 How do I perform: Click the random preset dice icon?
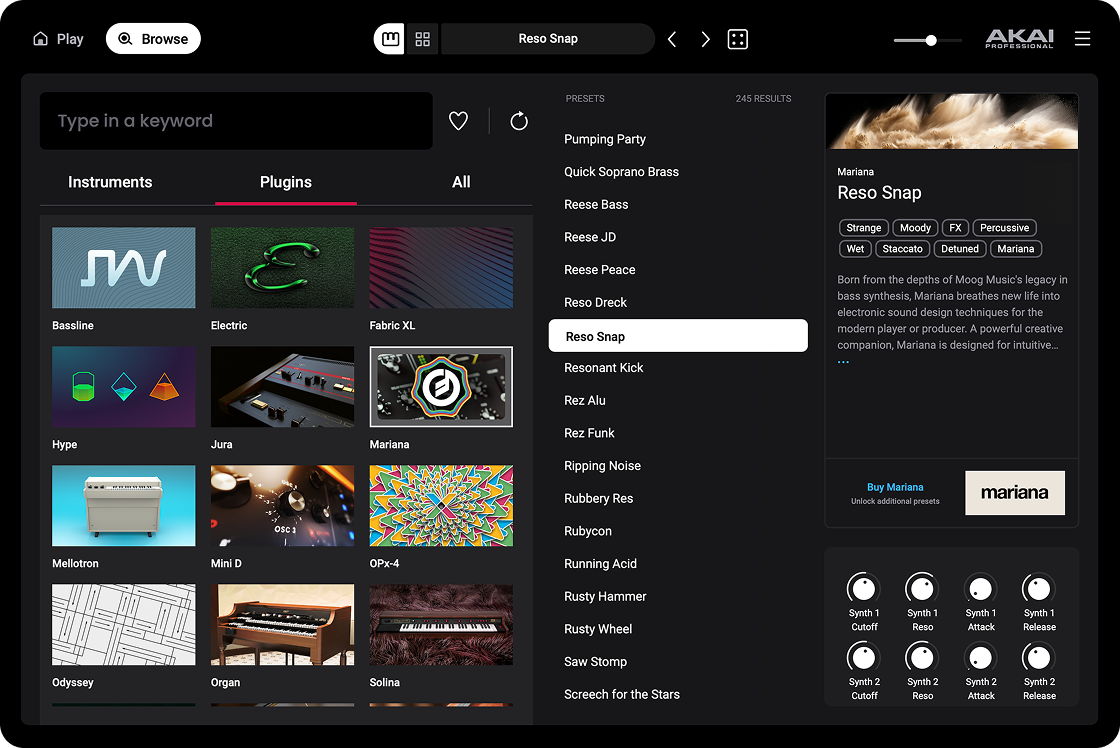738,39
